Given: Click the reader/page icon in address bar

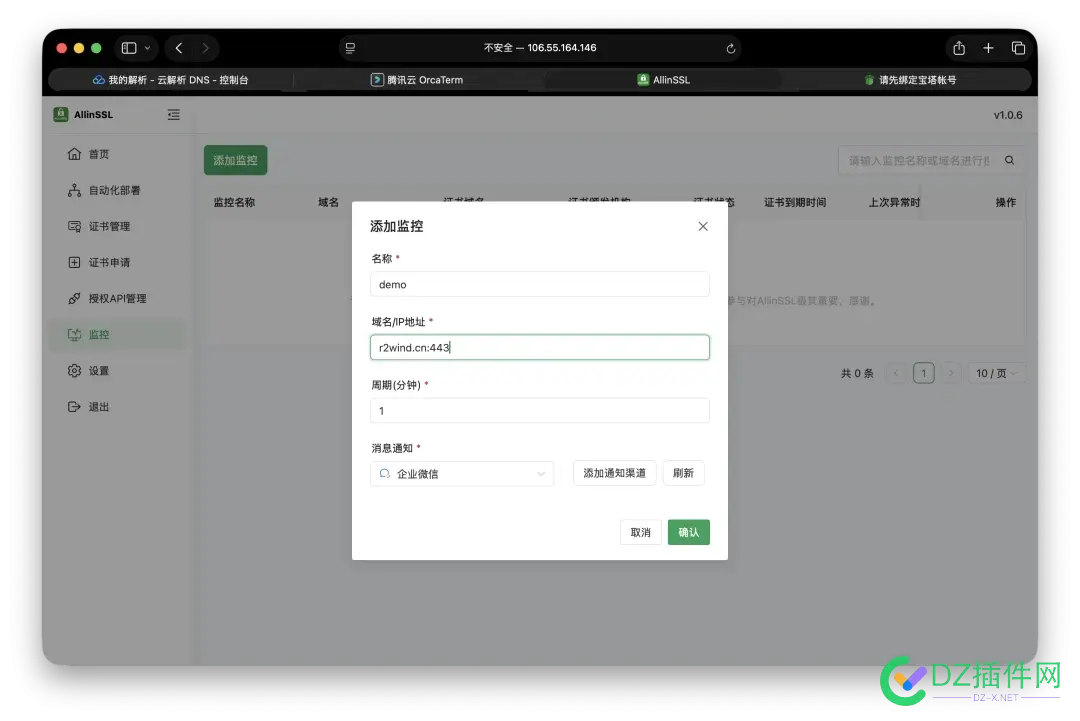Looking at the screenshot, I should 351,48.
